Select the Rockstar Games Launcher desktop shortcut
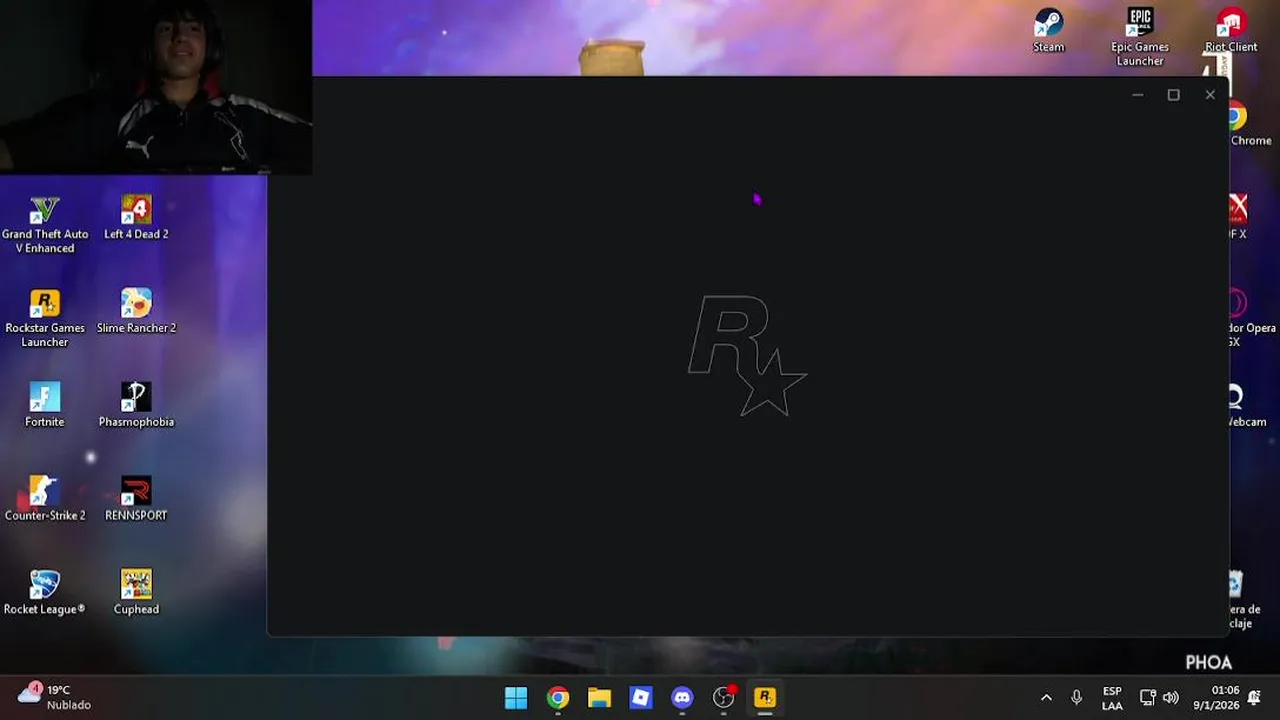The height and width of the screenshot is (720, 1280). (45, 319)
